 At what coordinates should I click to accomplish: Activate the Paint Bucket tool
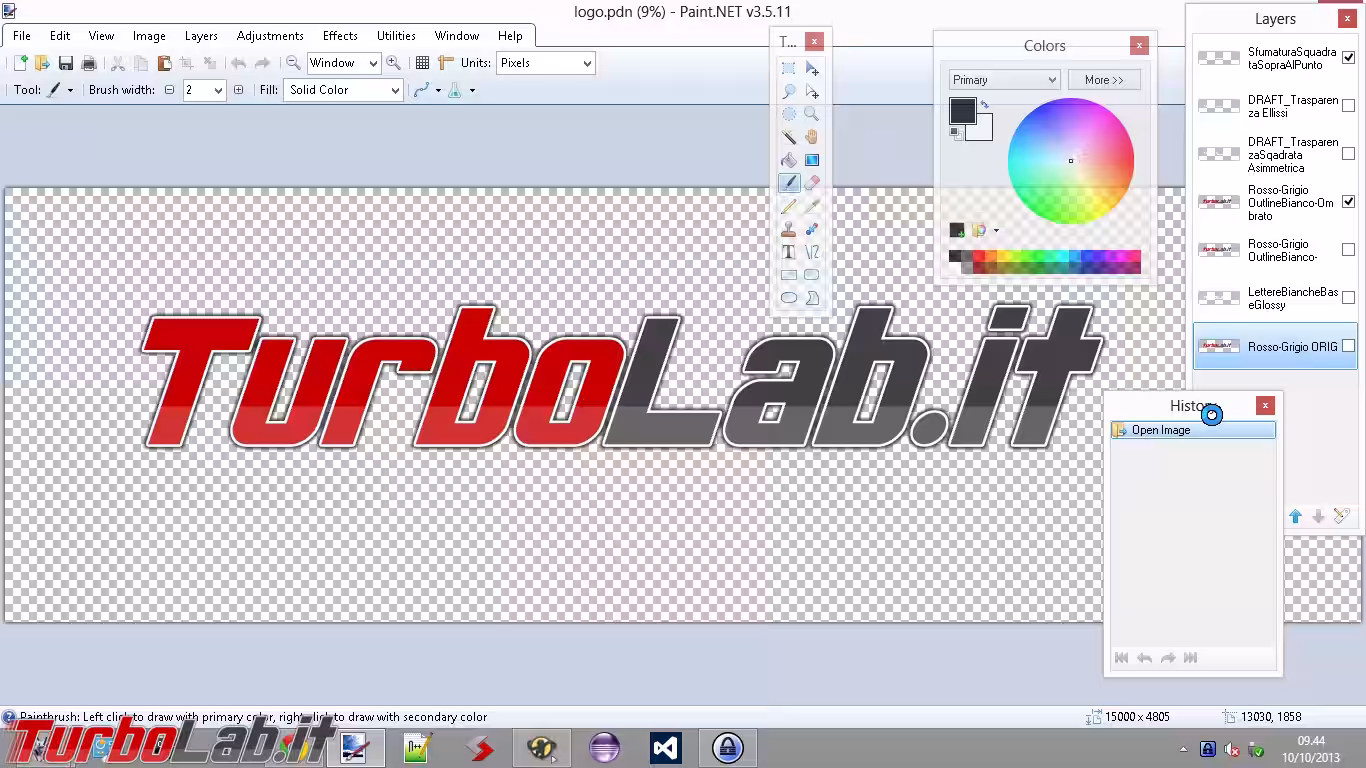789,160
